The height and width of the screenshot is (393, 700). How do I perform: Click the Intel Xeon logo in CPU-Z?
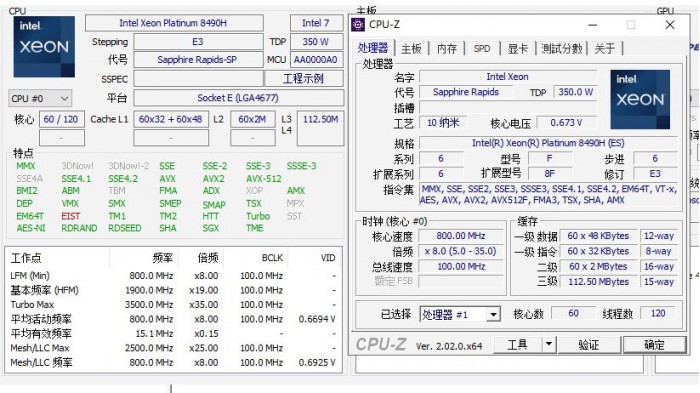point(640,99)
